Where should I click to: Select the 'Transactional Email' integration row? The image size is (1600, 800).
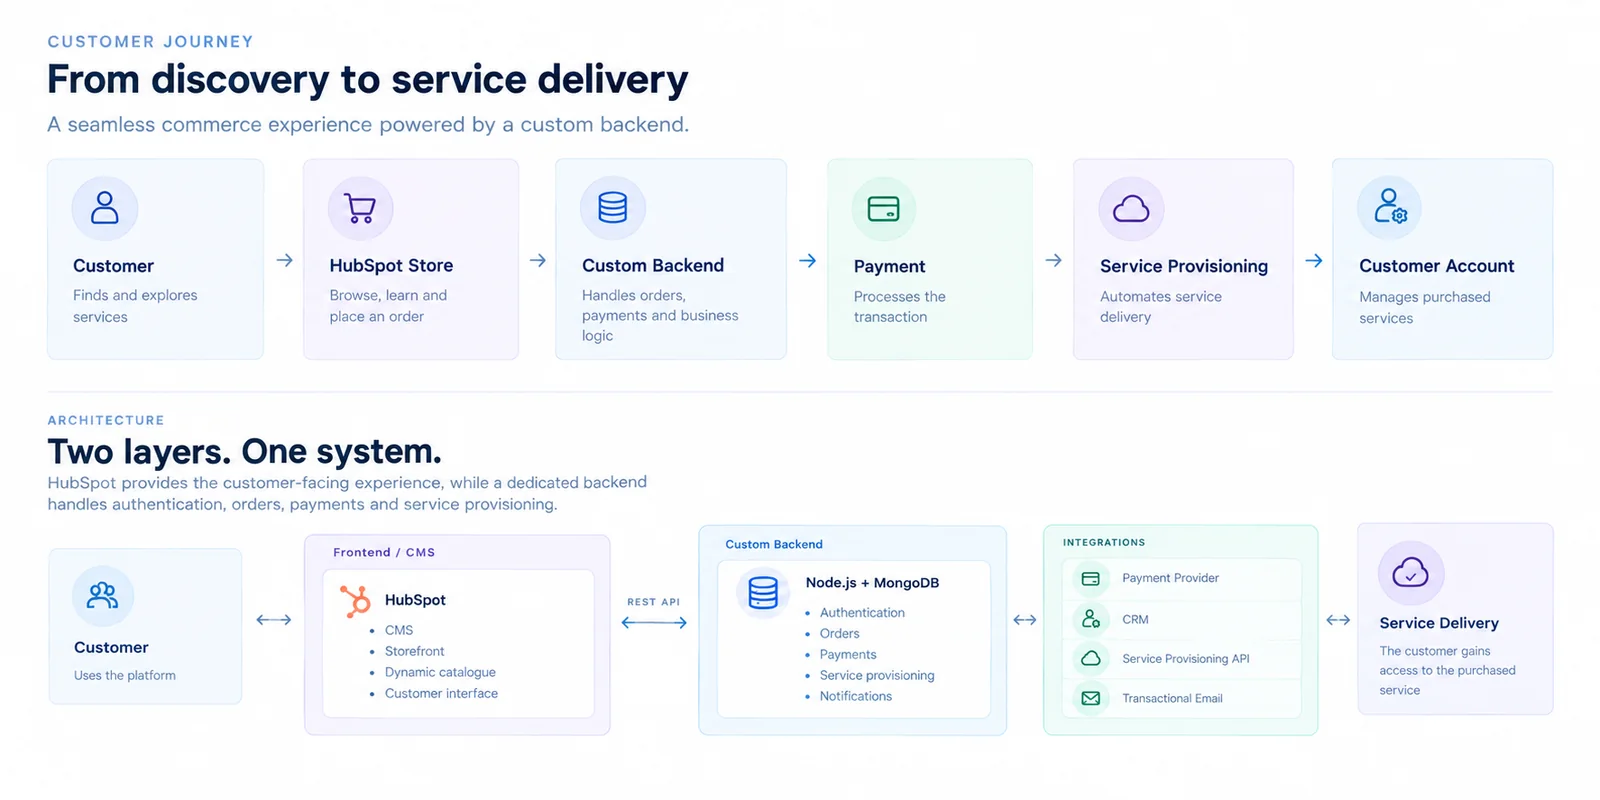(x=1182, y=698)
